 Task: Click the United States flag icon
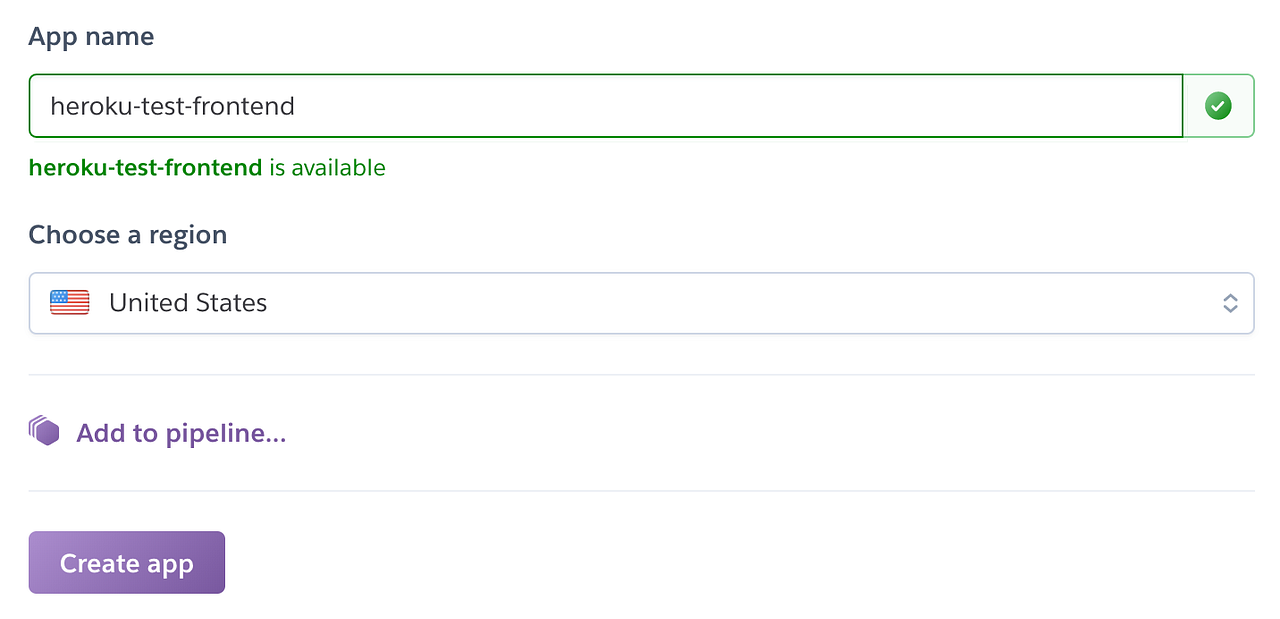pos(68,302)
